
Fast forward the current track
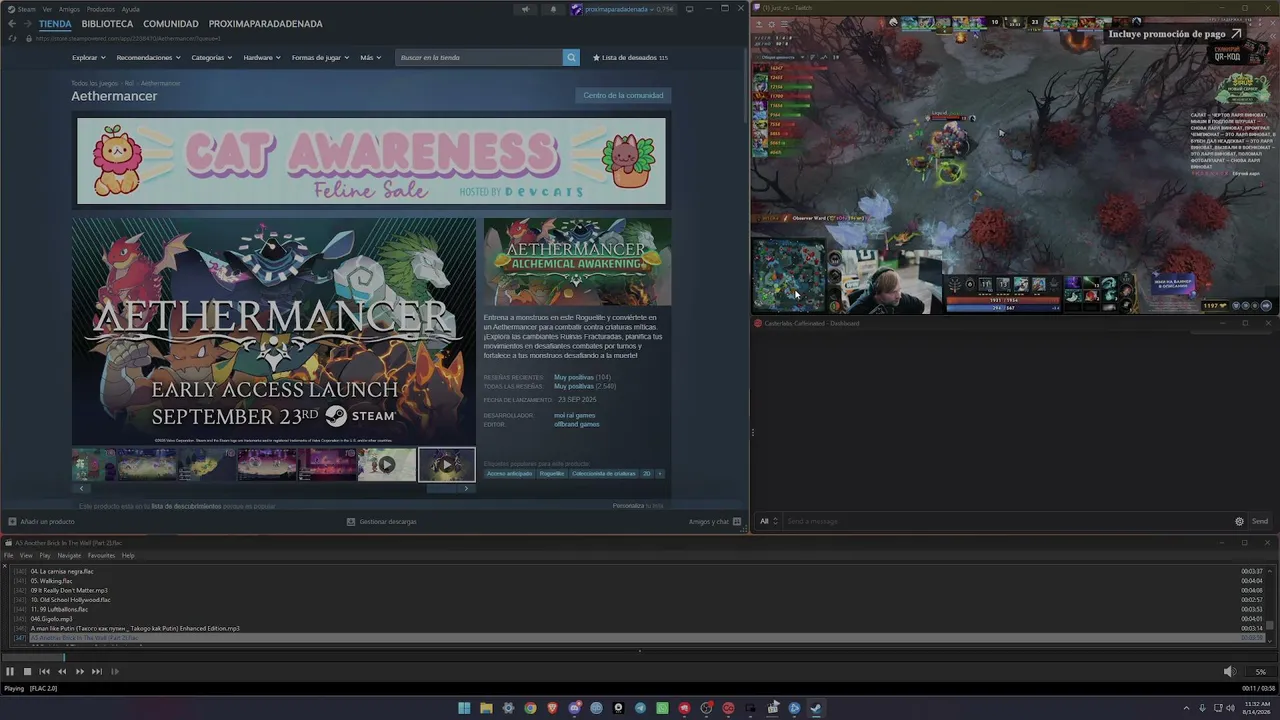(80, 672)
